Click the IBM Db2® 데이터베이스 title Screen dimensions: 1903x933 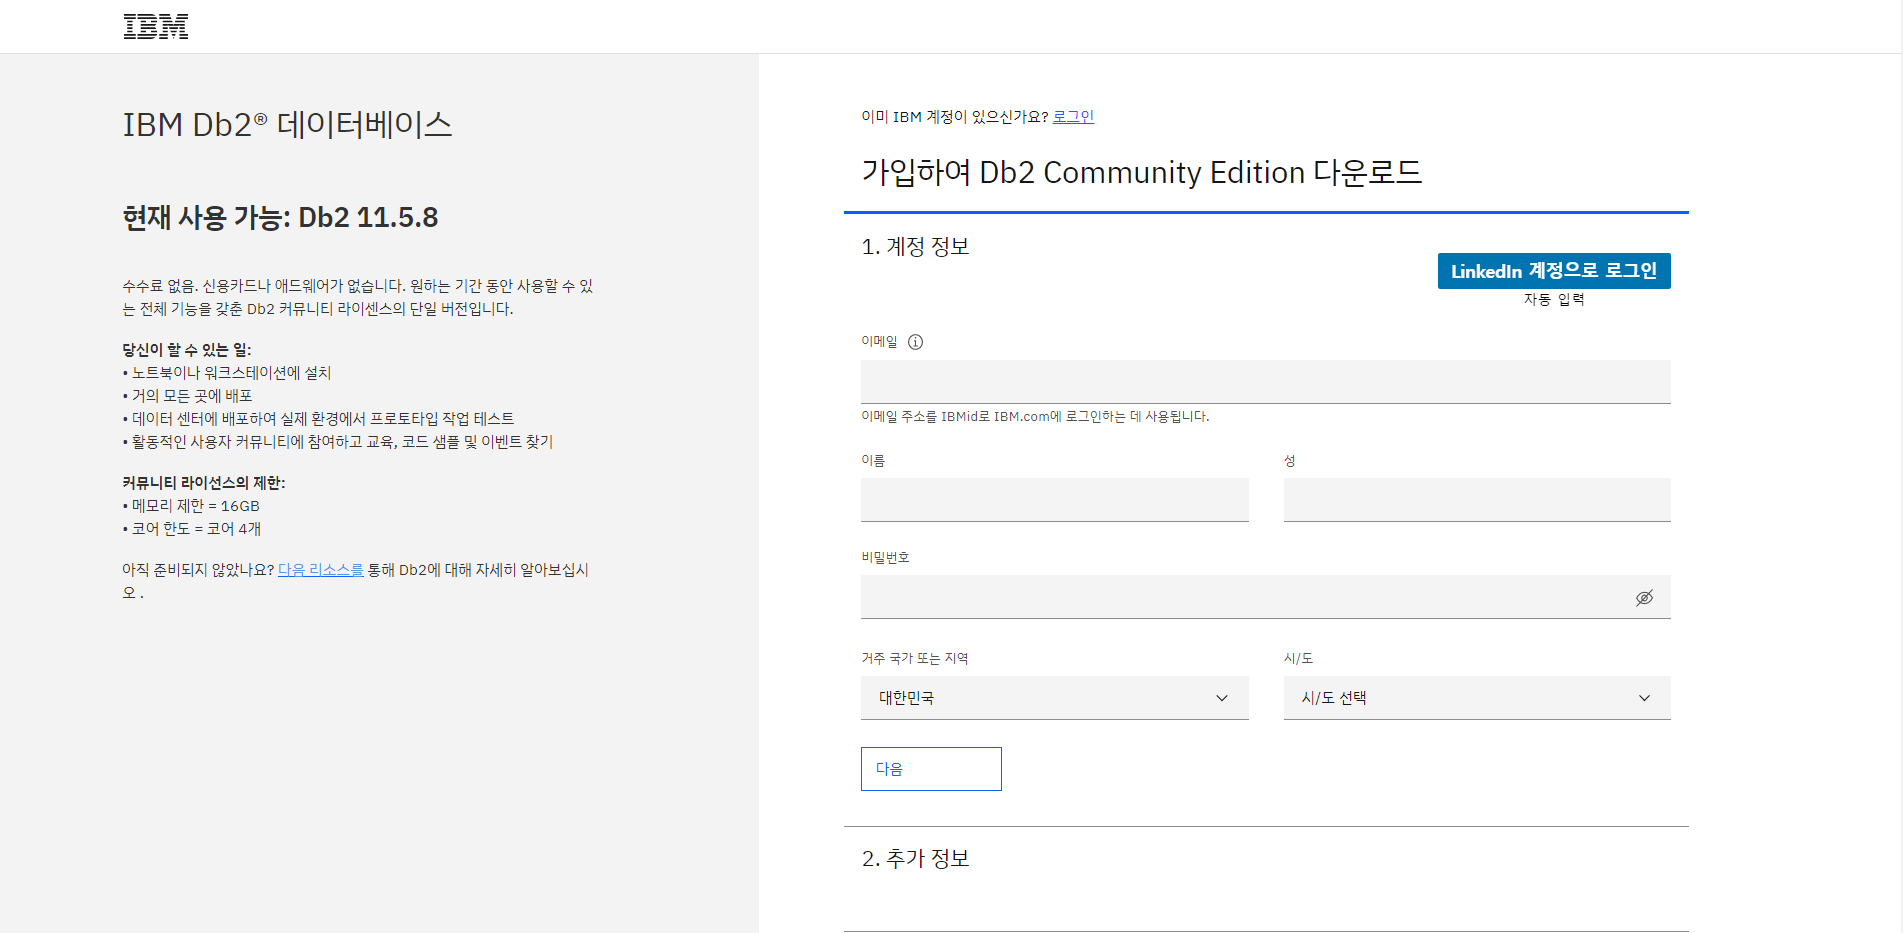287,125
